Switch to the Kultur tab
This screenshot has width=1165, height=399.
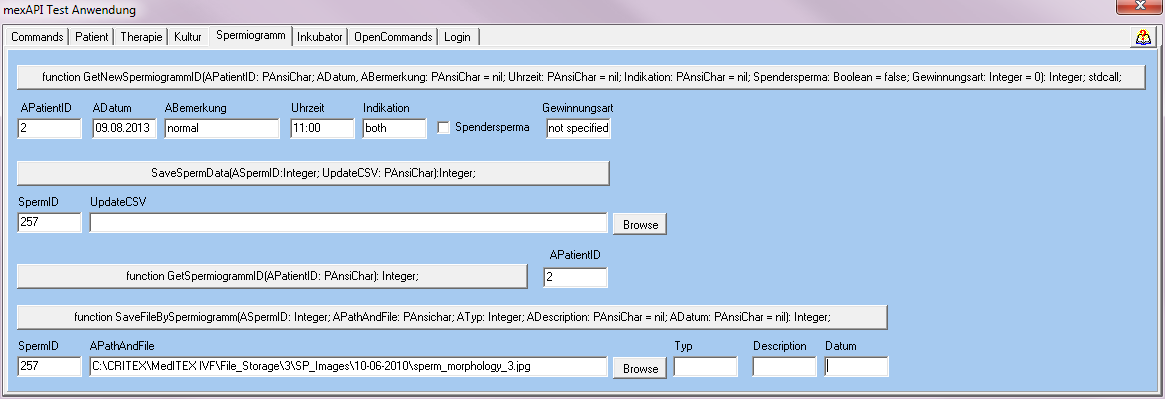188,36
